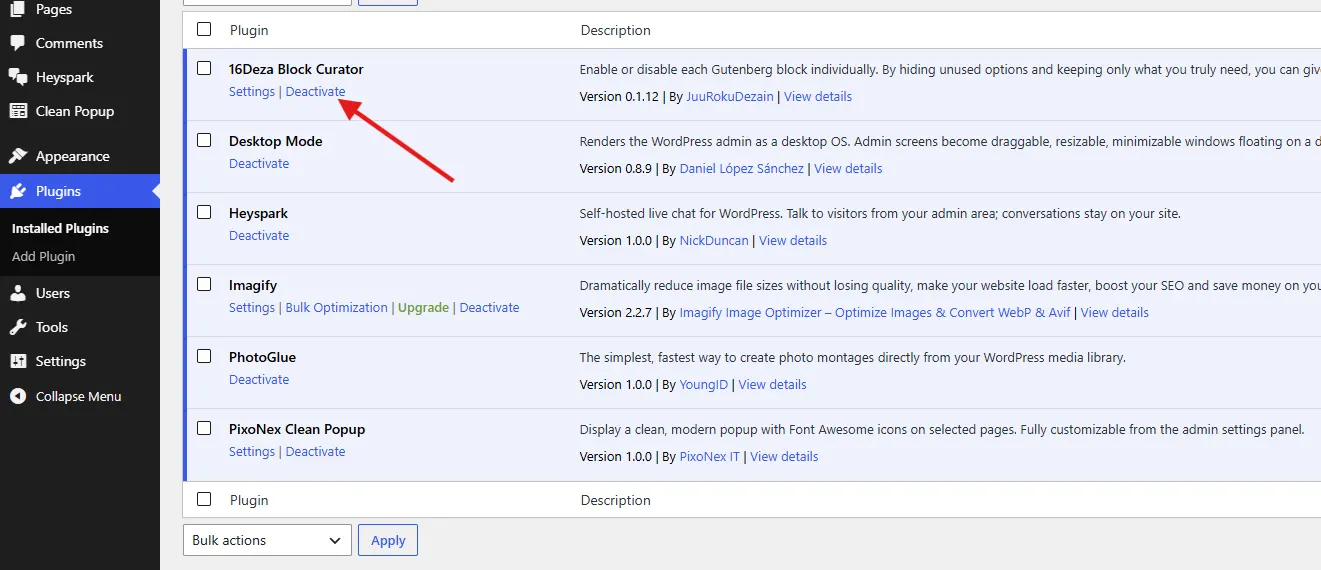The image size is (1321, 570).
Task: Check the PhotoGlue plugin checkbox
Action: point(204,356)
